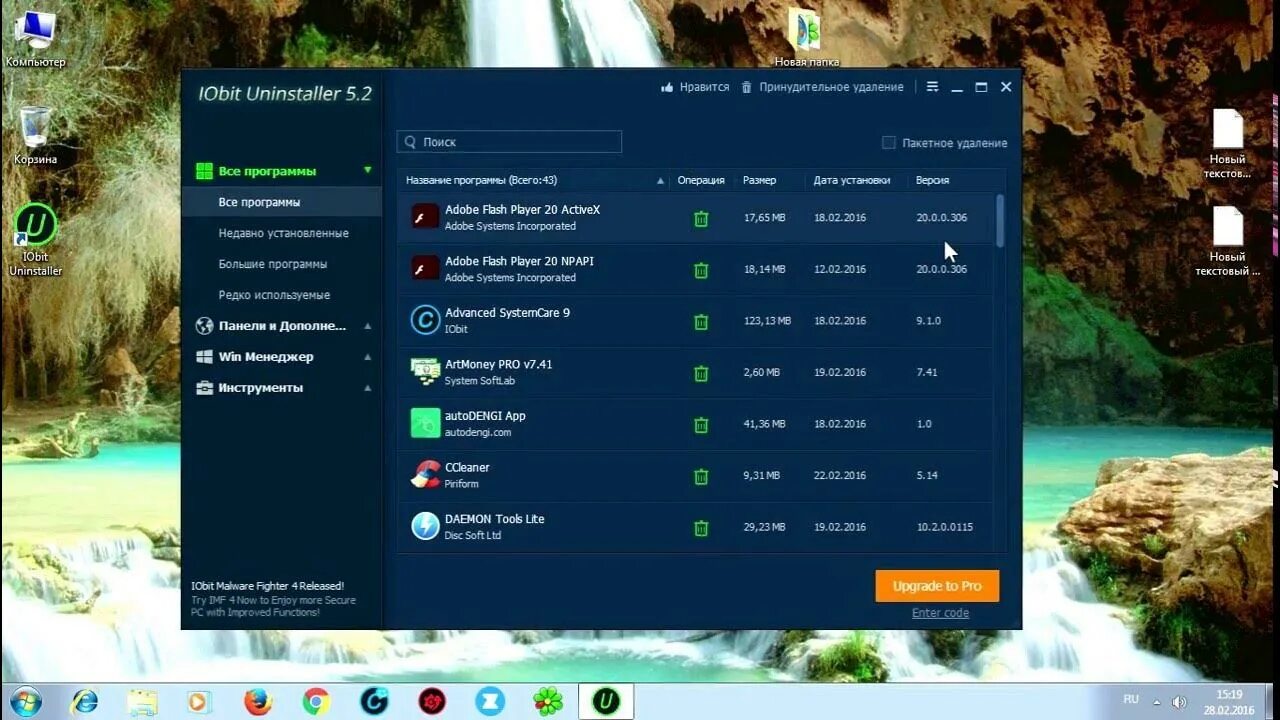1280x720 pixels.
Task: Click trash icon in ArtMoney PRO v7.41 row
Action: pos(701,373)
